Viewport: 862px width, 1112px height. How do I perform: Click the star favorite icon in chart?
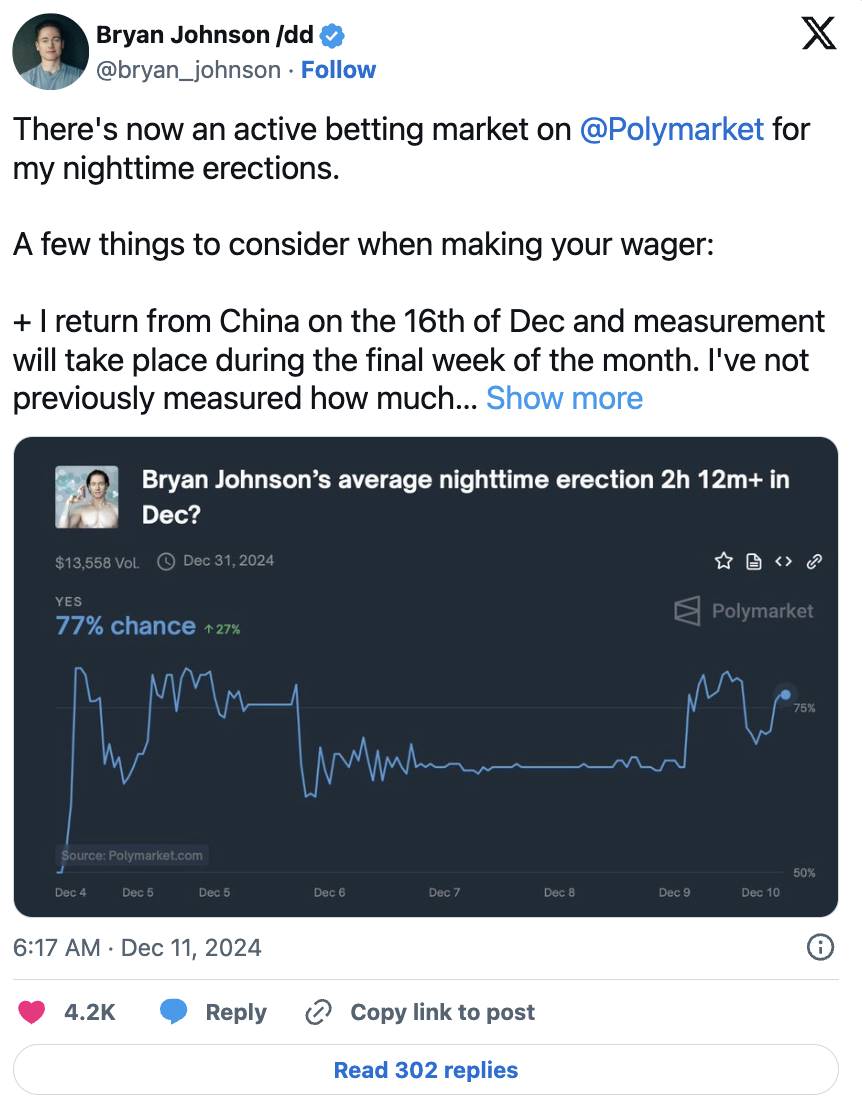[x=723, y=562]
